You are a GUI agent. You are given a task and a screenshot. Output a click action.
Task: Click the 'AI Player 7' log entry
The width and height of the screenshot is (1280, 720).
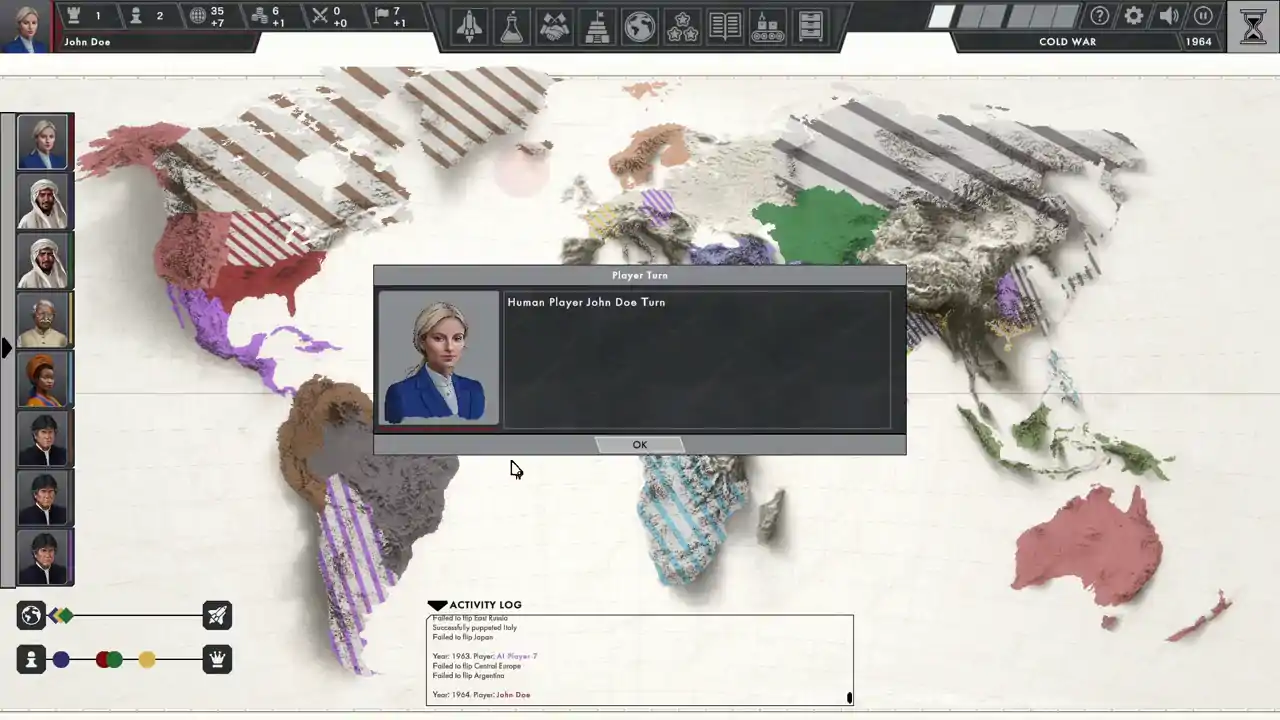point(516,656)
